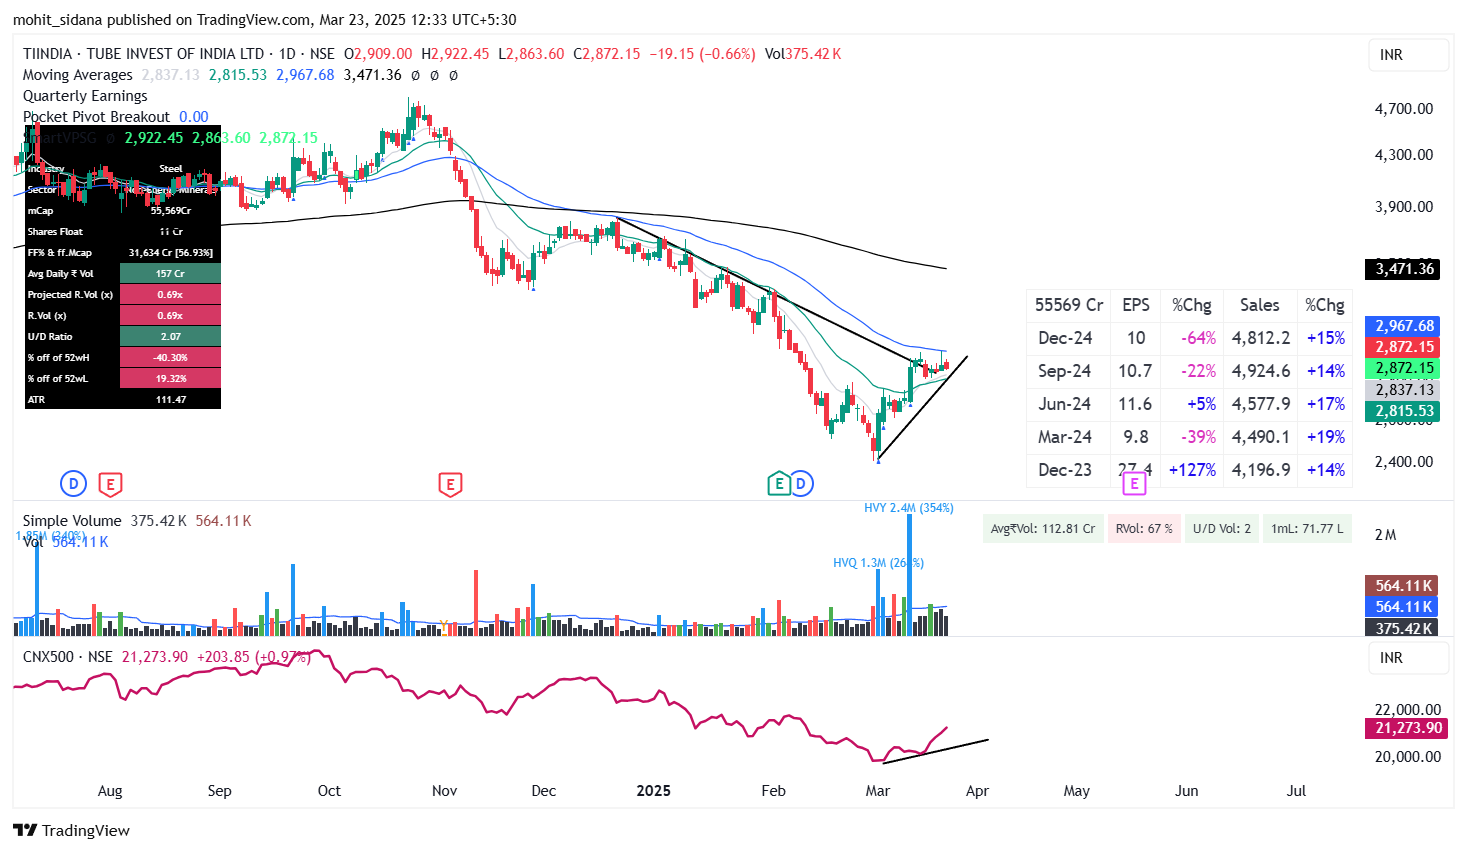This screenshot has width=1467, height=852.
Task: Click the Moving Averages indicator legend
Action: 78,75
